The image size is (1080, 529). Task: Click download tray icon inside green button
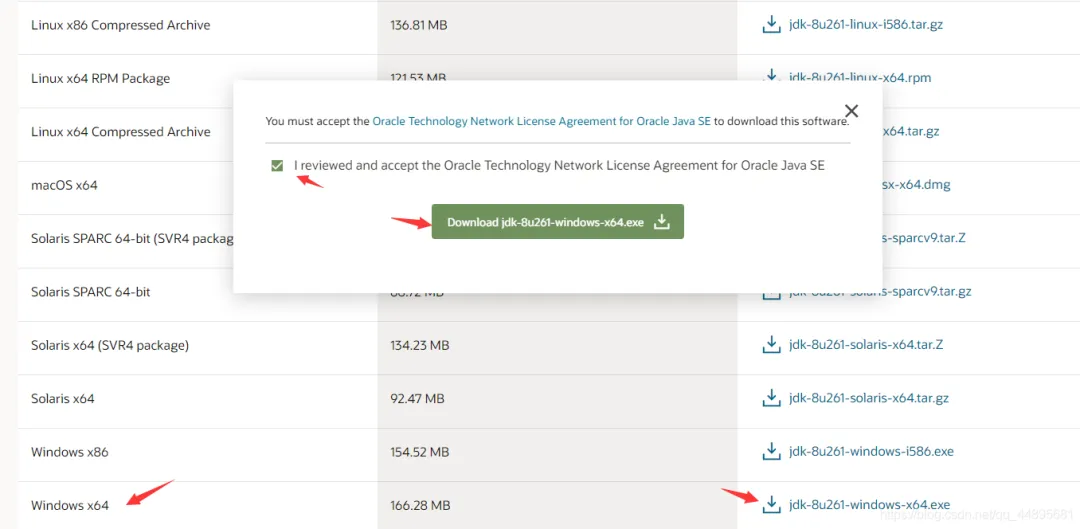[661, 222]
